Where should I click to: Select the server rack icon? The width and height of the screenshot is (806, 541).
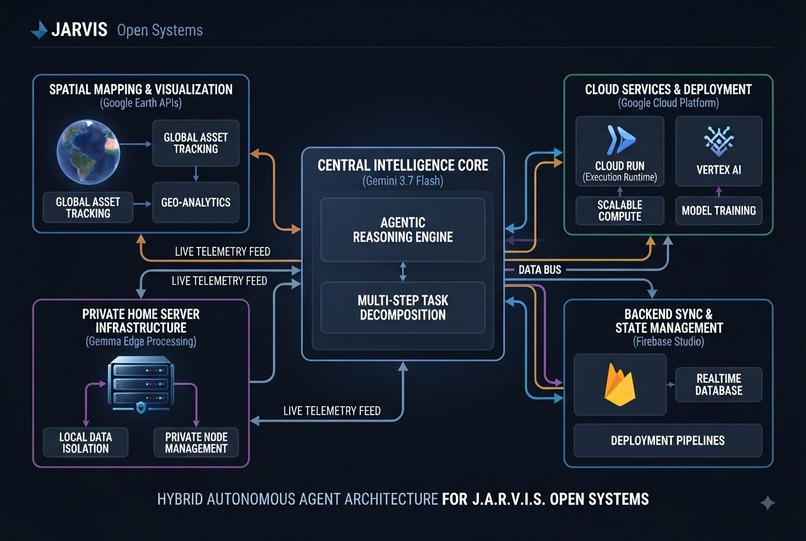click(x=141, y=384)
